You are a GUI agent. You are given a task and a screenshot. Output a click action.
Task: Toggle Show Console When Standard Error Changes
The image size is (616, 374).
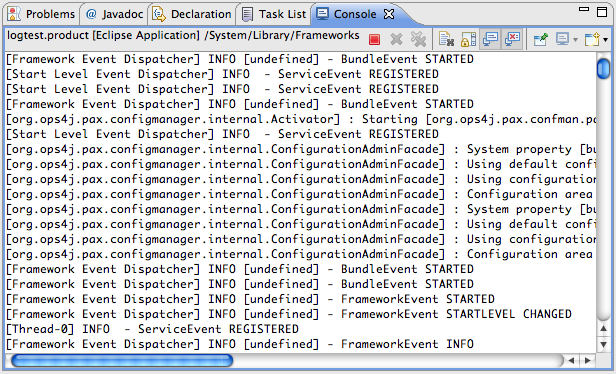(x=513, y=39)
